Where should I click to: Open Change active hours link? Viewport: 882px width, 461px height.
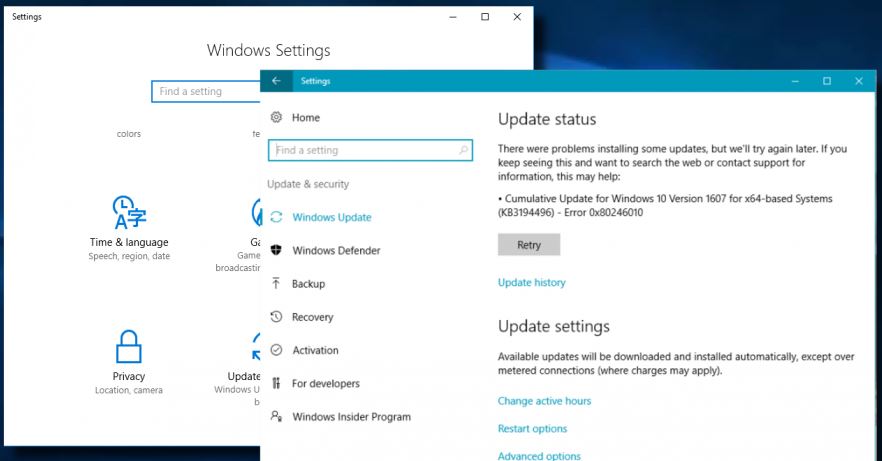[x=544, y=401]
